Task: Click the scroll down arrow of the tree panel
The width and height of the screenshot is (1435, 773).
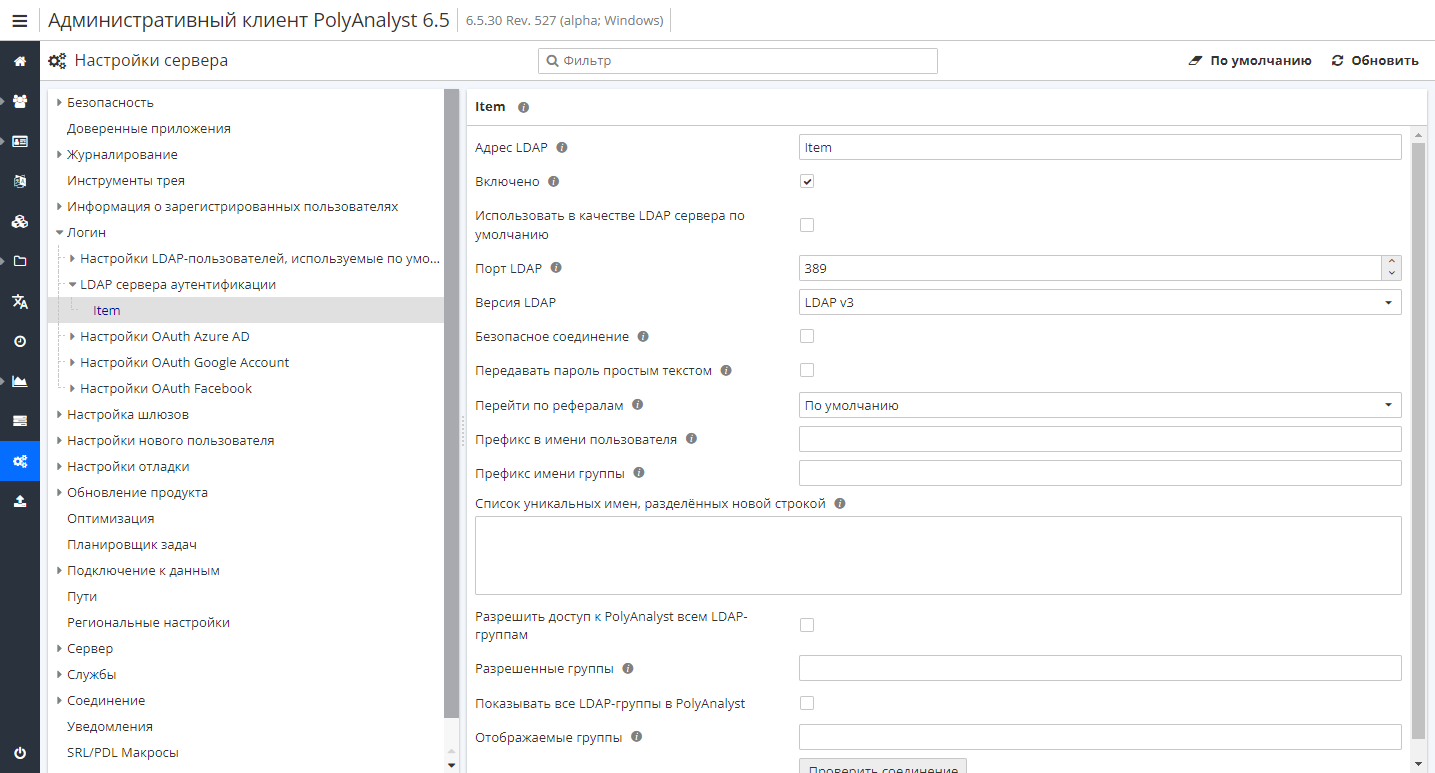Action: pos(451,765)
